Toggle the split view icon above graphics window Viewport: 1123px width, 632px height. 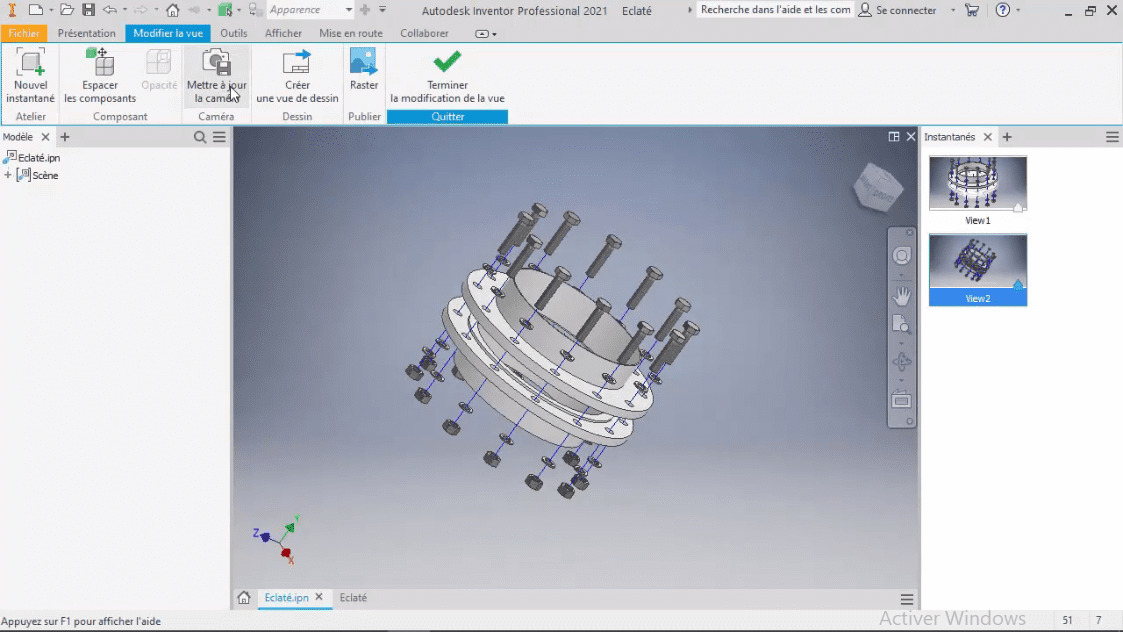pos(893,136)
